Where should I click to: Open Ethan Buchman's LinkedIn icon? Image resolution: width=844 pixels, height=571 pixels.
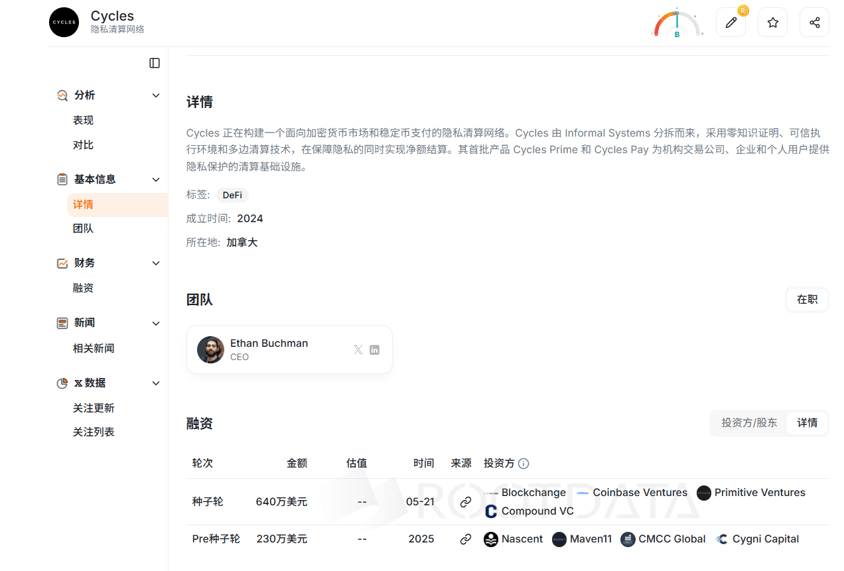[x=375, y=350]
